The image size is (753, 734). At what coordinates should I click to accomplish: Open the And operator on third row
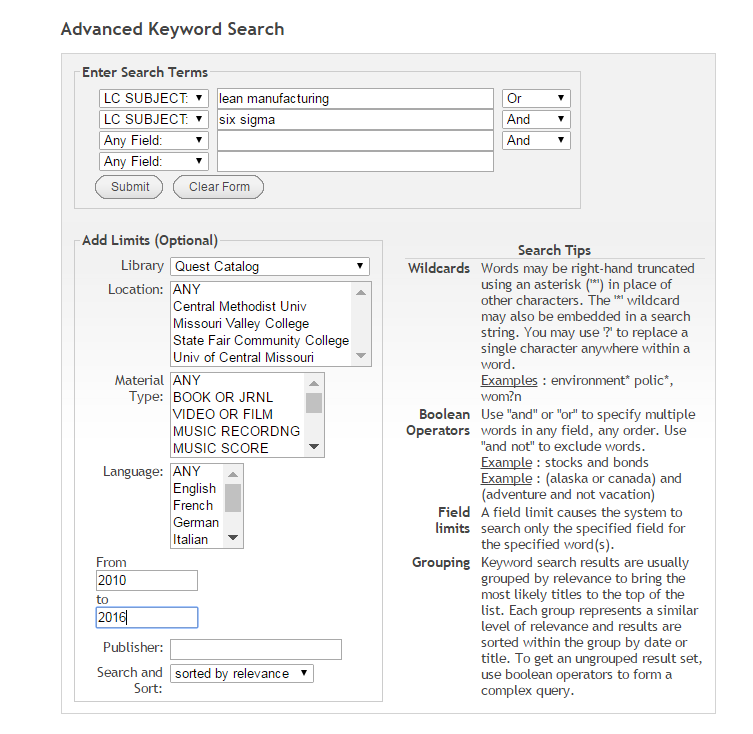coord(536,140)
